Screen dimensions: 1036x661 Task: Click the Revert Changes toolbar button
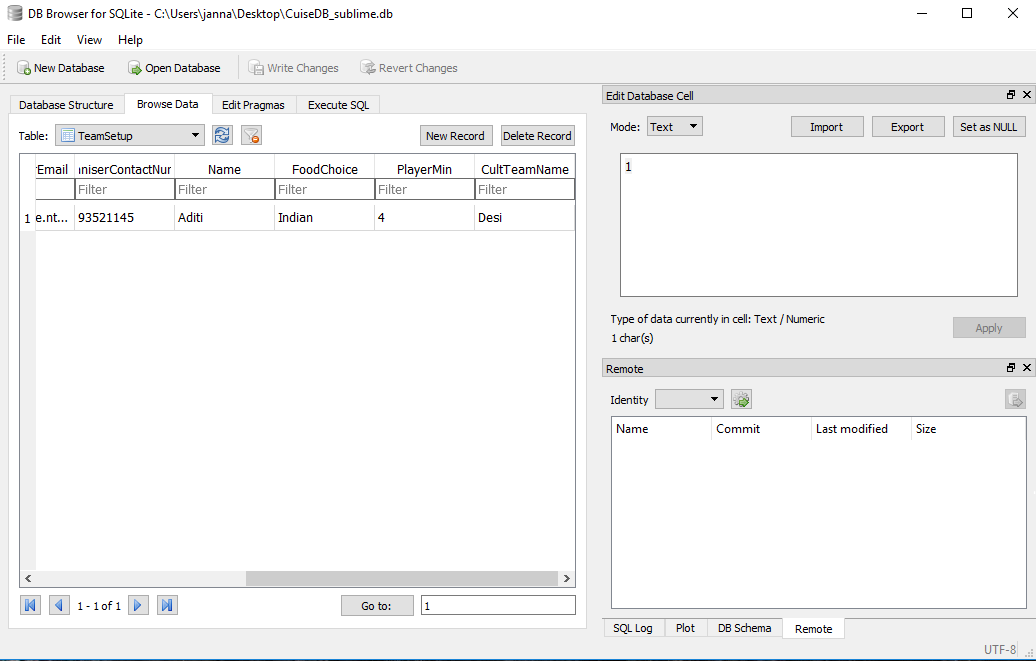(x=408, y=68)
